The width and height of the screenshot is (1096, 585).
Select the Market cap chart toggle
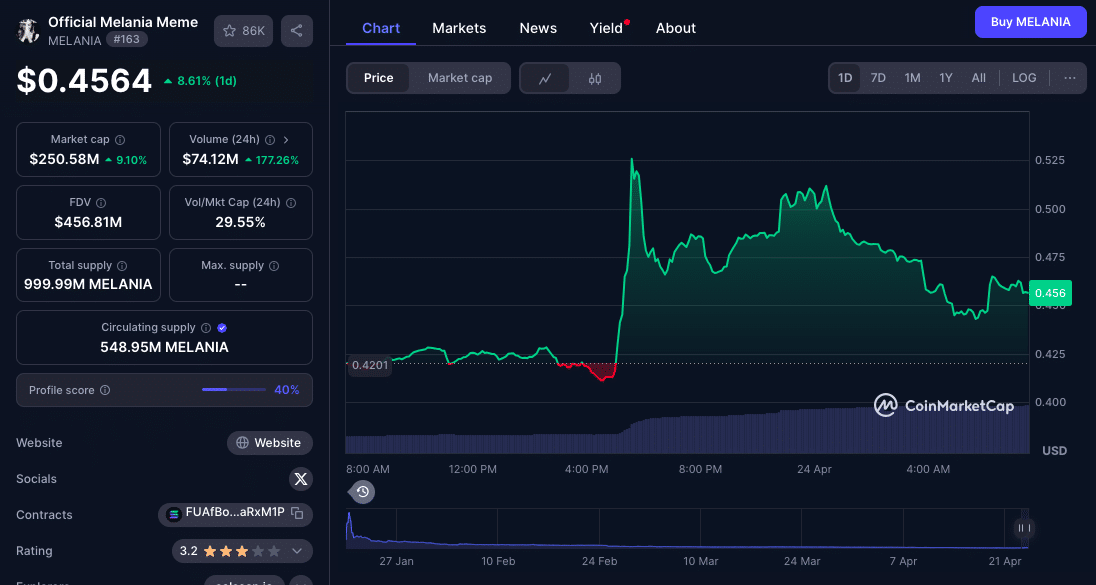pyautogui.click(x=460, y=78)
